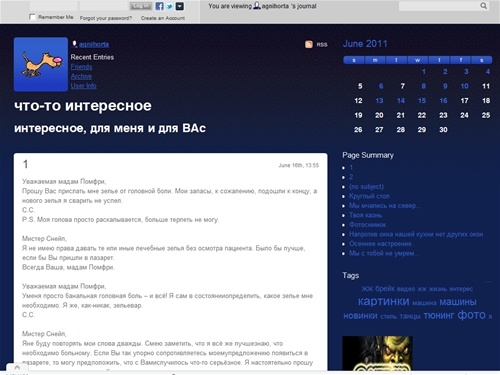Click the profile icon beside agnihorta link
Viewport: 500px width, 375px height.
[x=74, y=44]
